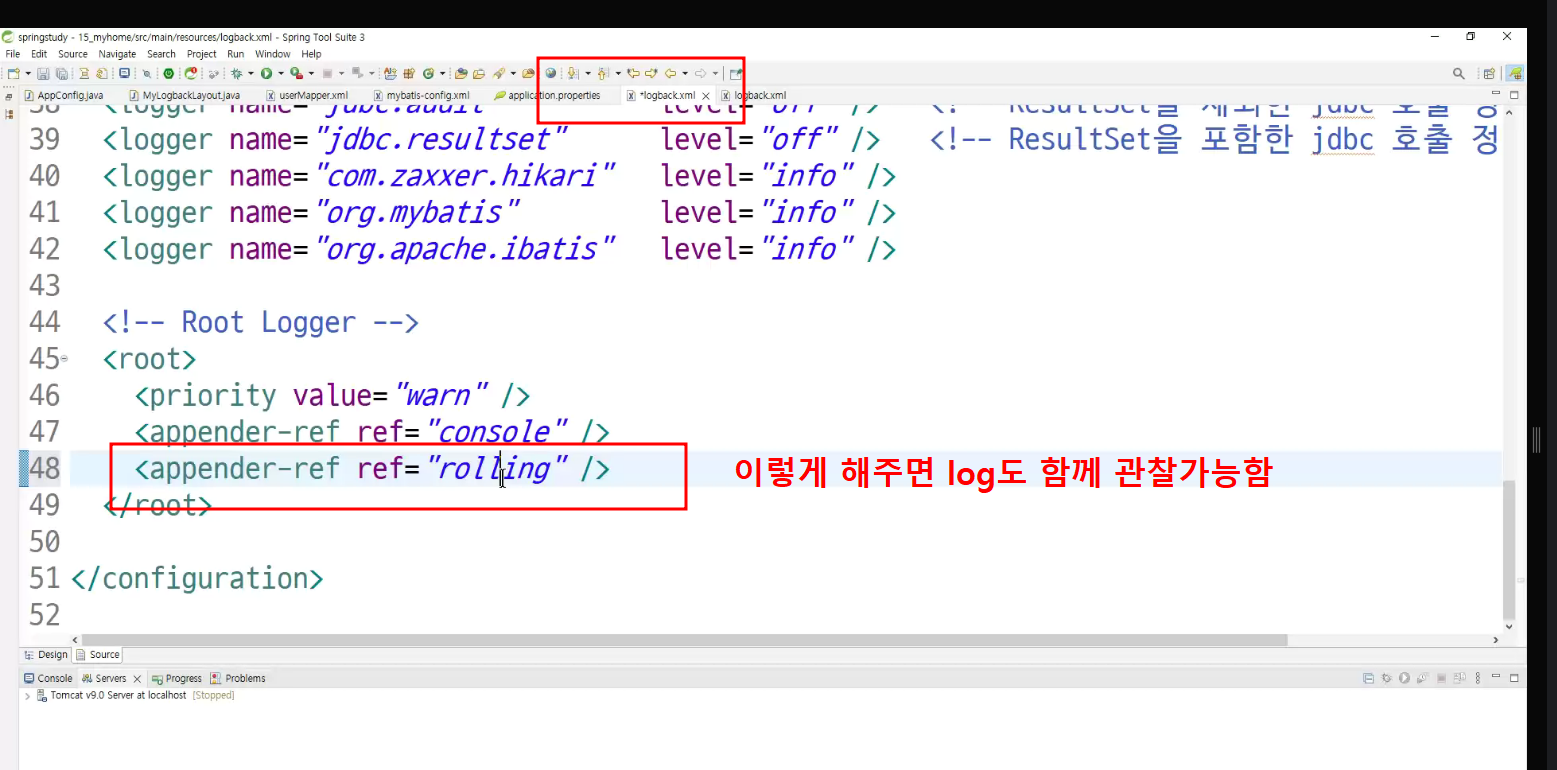Viewport: 1557px width, 770px height.
Task: Click the Open Web Browser globe icon
Action: [x=551, y=73]
